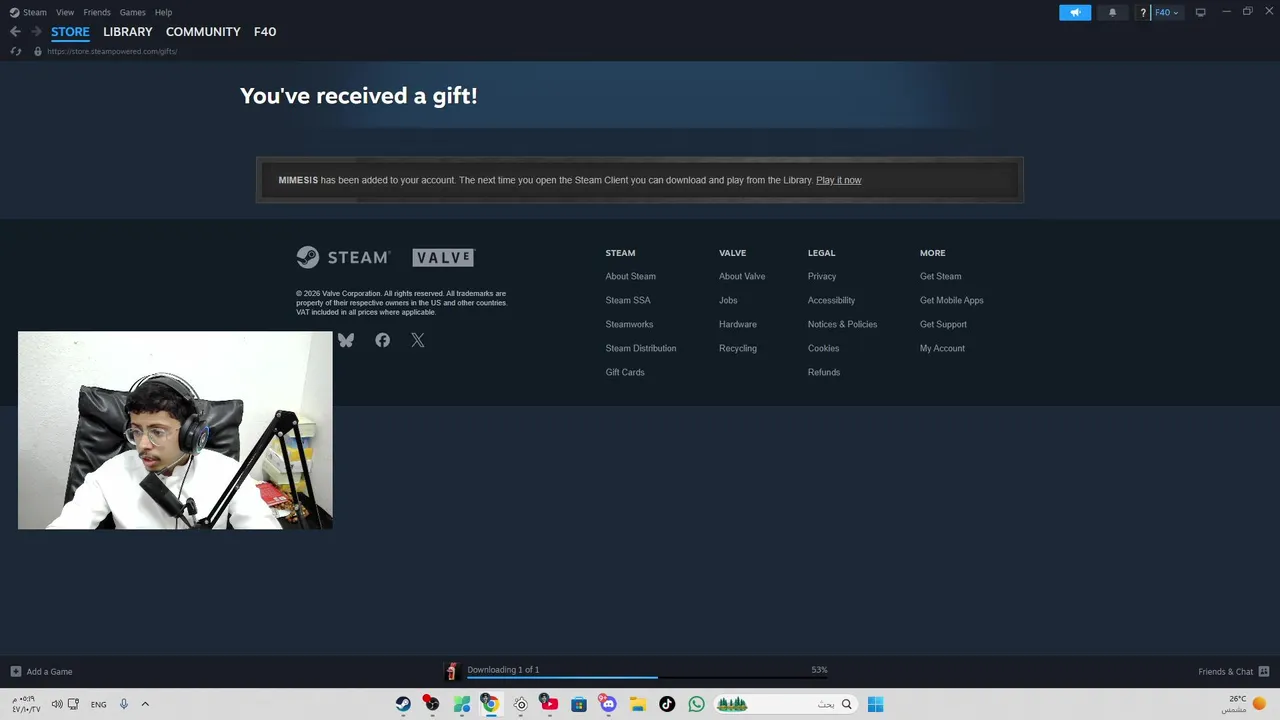Open the Steam Distribution link
Viewport: 1280px width, 720px height.
pyautogui.click(x=641, y=348)
